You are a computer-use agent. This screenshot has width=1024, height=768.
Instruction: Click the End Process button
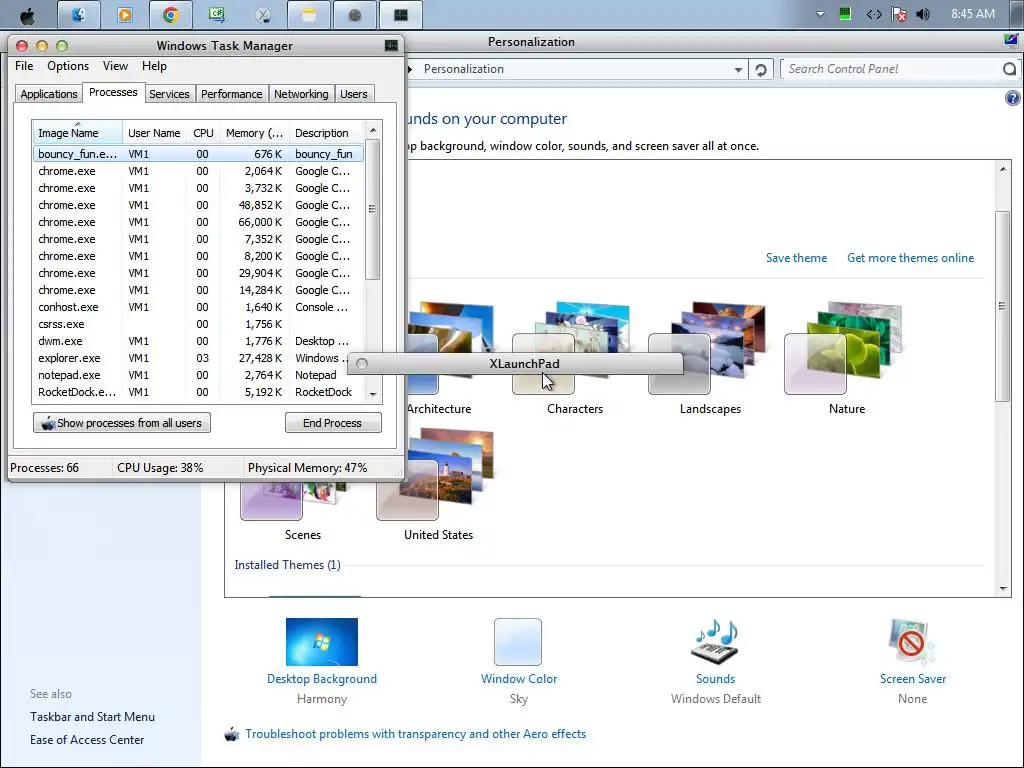tap(332, 423)
